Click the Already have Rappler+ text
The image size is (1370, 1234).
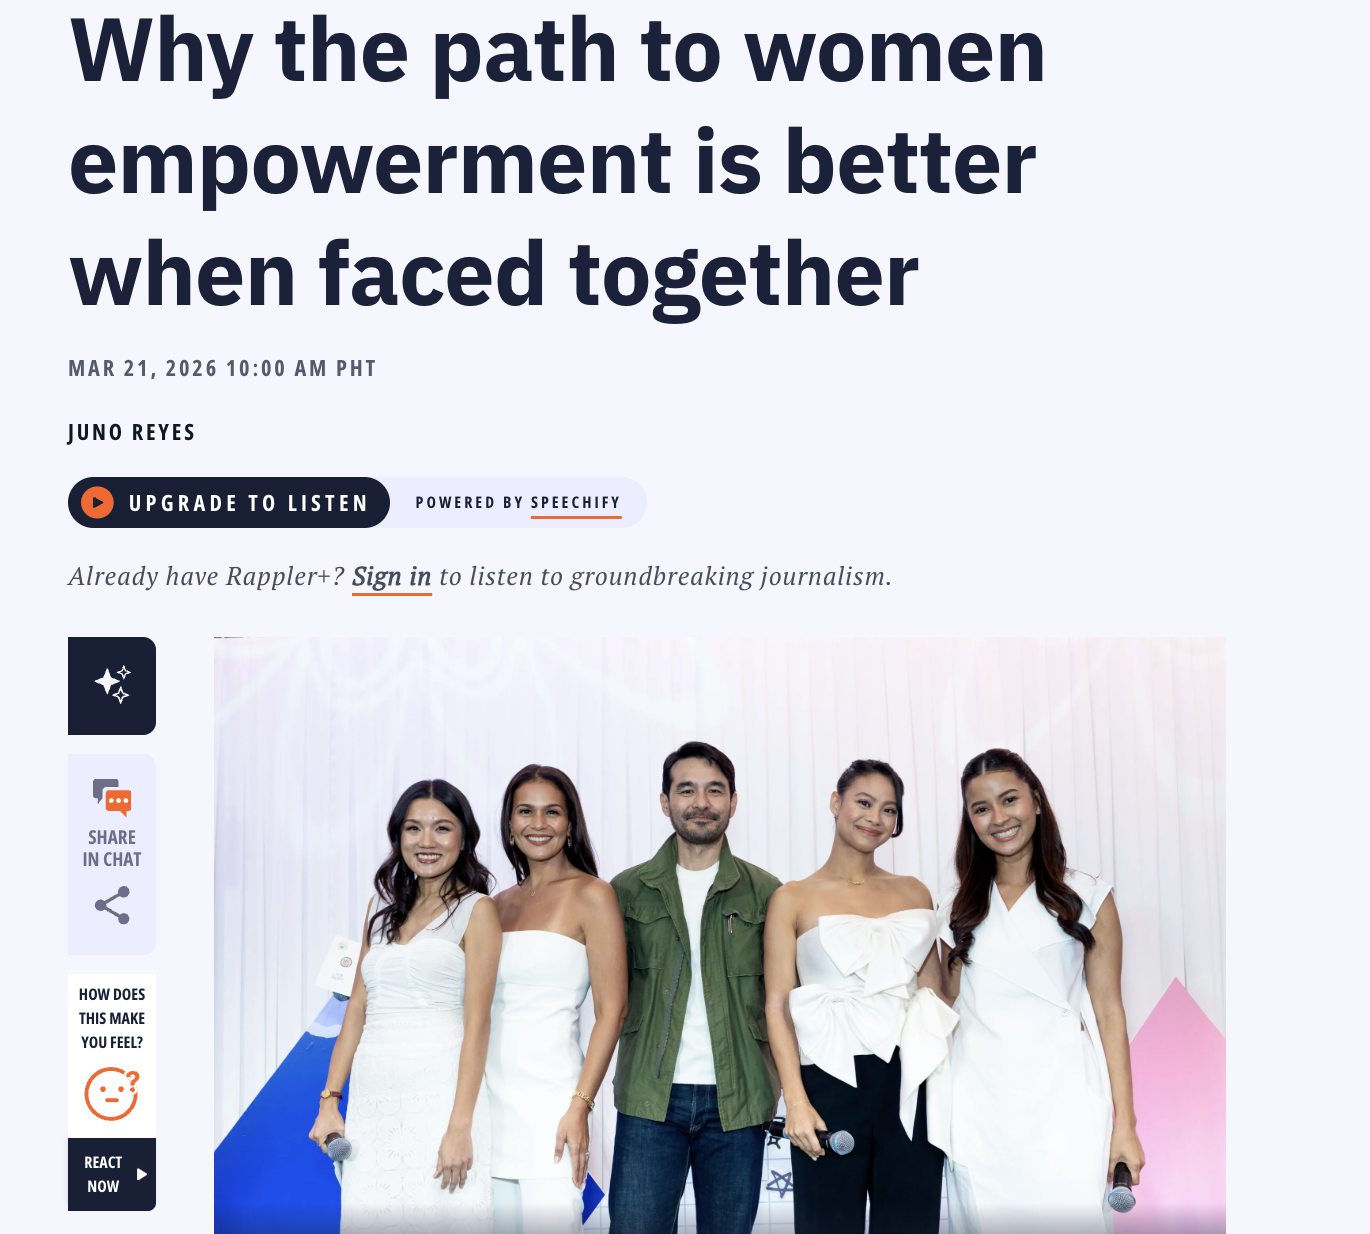pos(207,577)
